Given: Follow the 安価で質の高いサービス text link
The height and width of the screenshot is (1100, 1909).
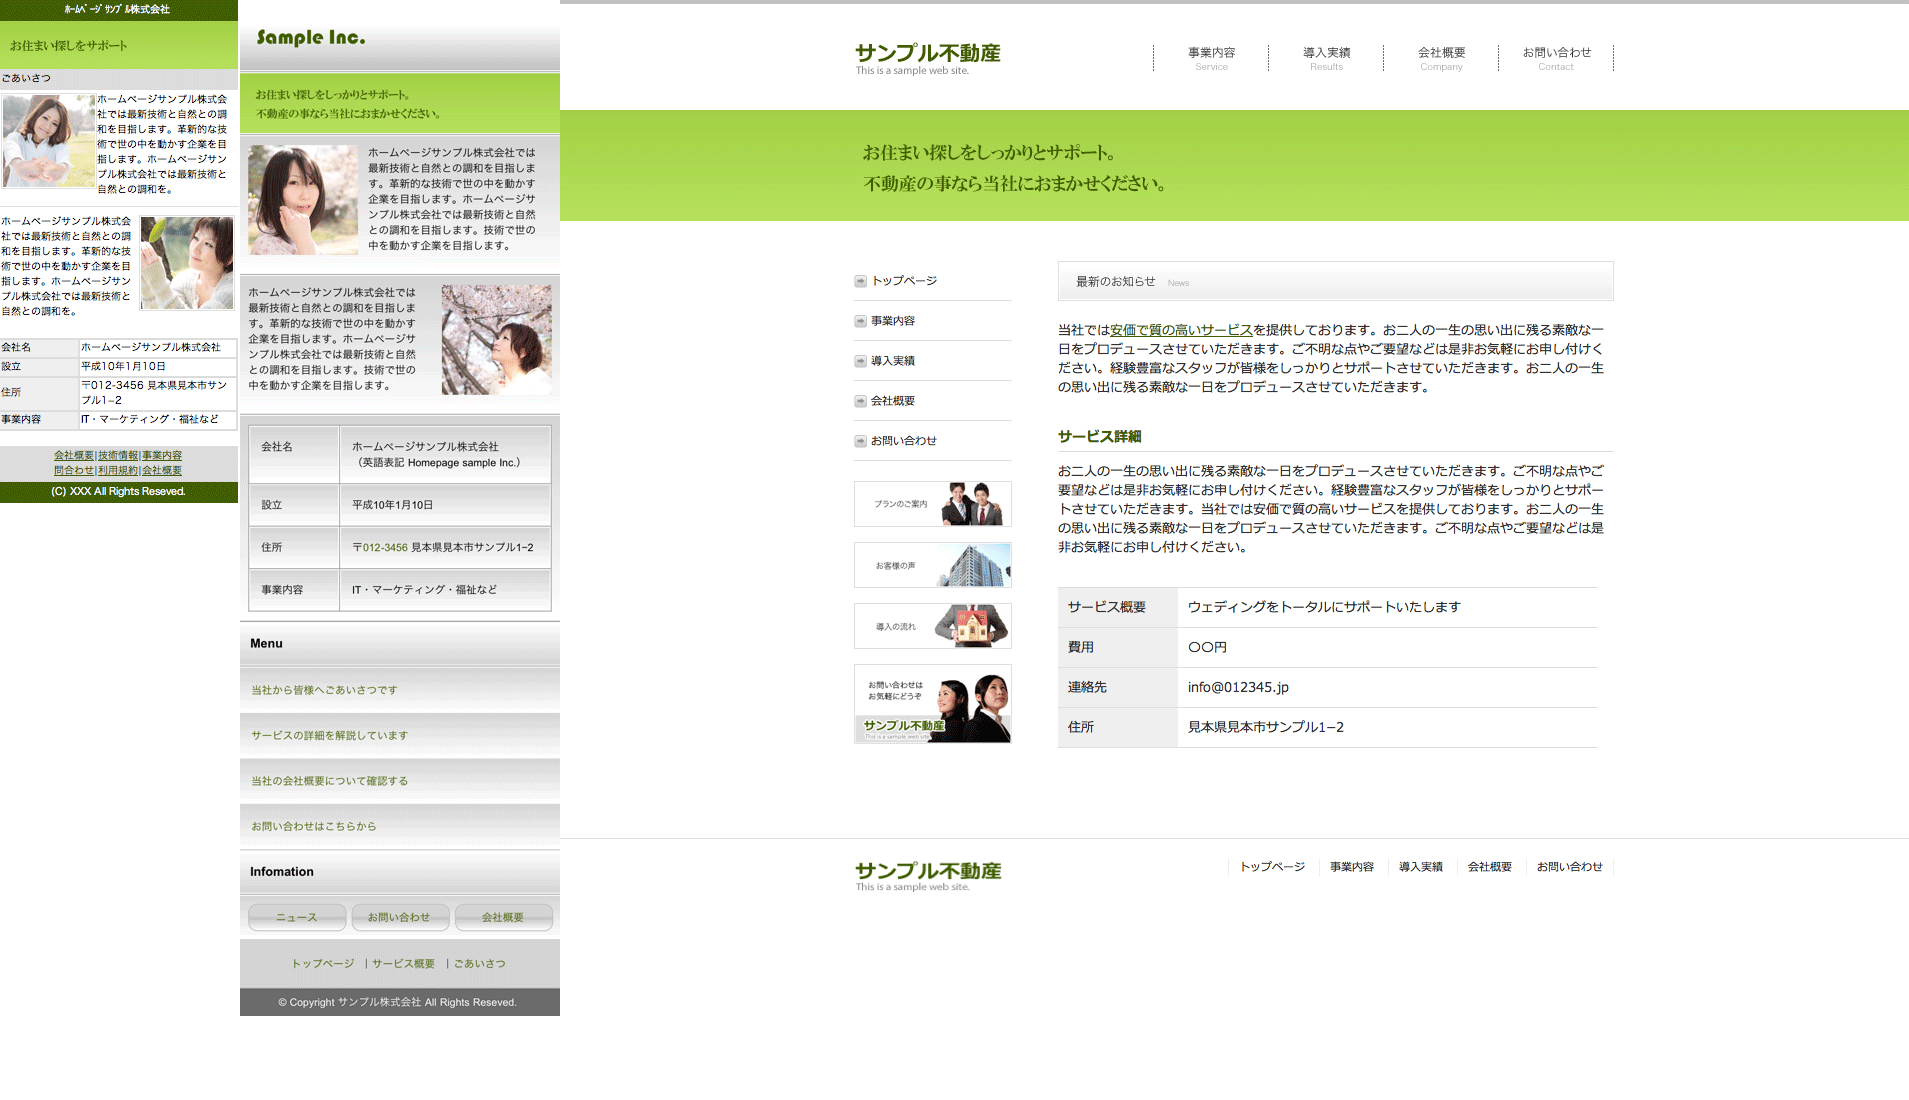Looking at the screenshot, I should pyautogui.click(x=1181, y=330).
